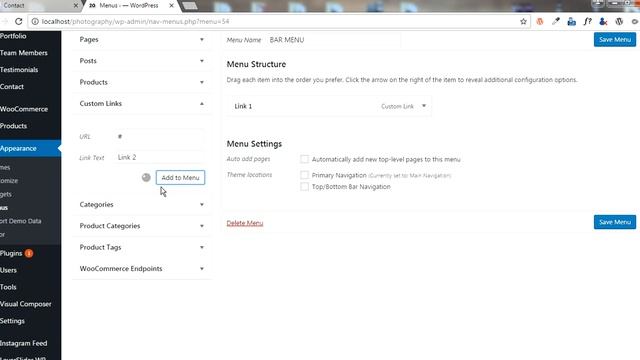This screenshot has height=360, width=640.
Task: Open the f? fonts extension icon
Action: 587,22
